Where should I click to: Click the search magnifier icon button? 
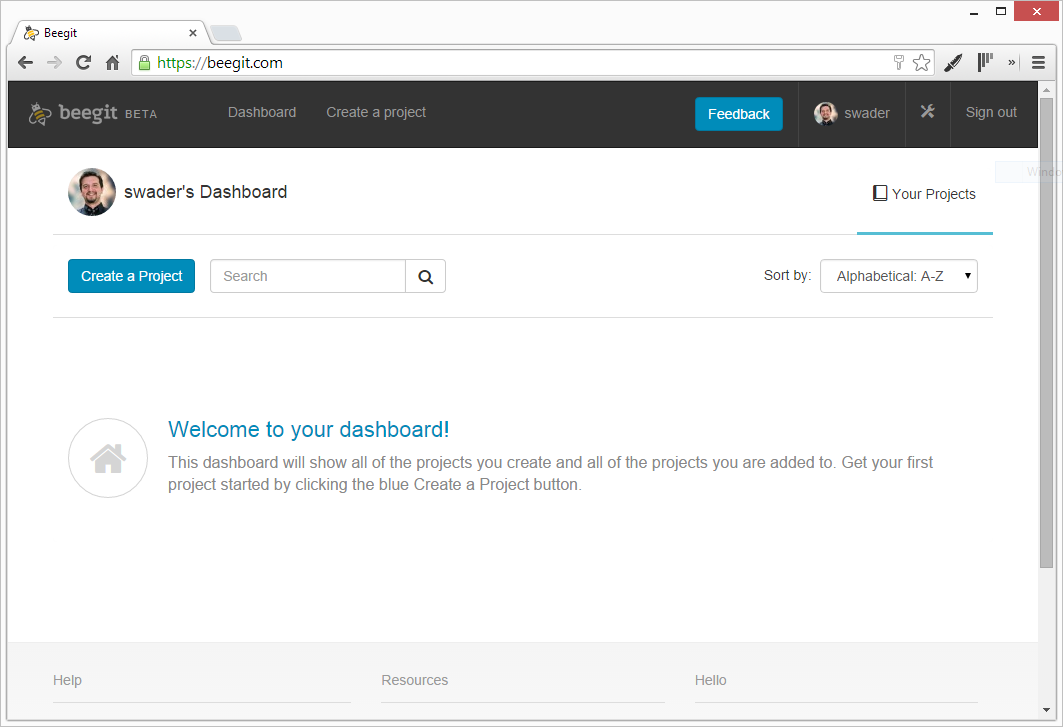[425, 277]
